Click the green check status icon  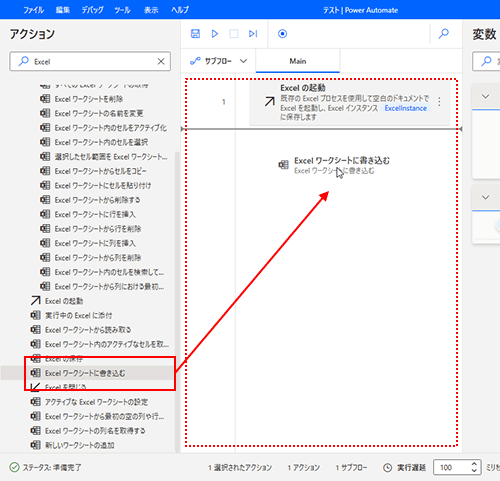[14, 467]
